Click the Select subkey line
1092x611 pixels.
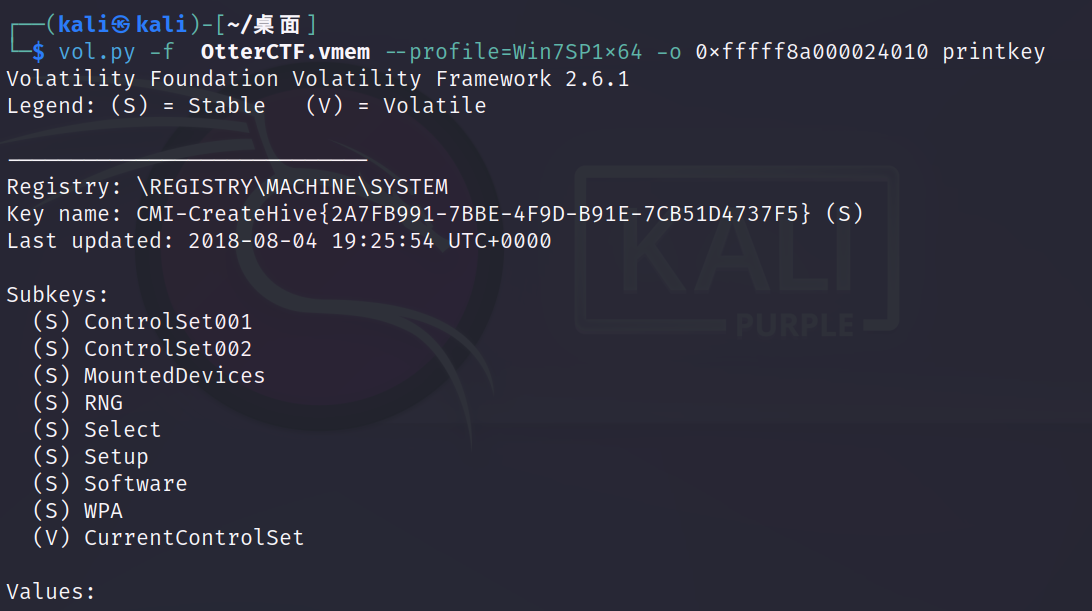pos(122,430)
